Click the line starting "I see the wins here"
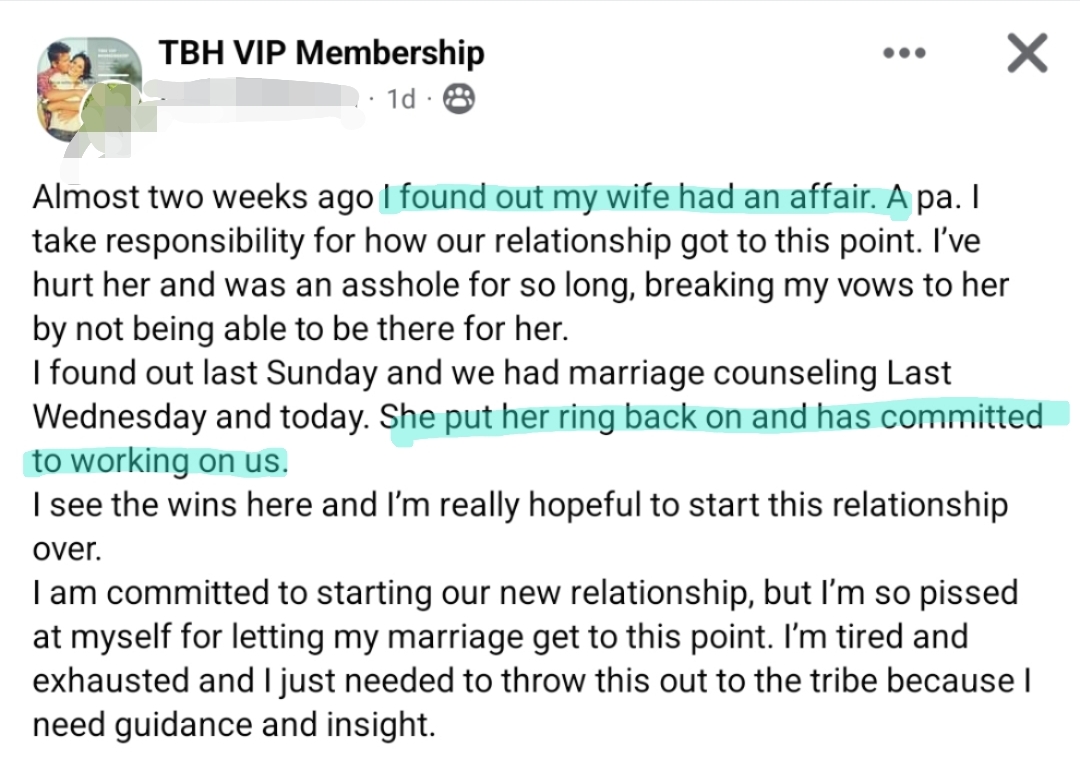 pyautogui.click(x=520, y=505)
